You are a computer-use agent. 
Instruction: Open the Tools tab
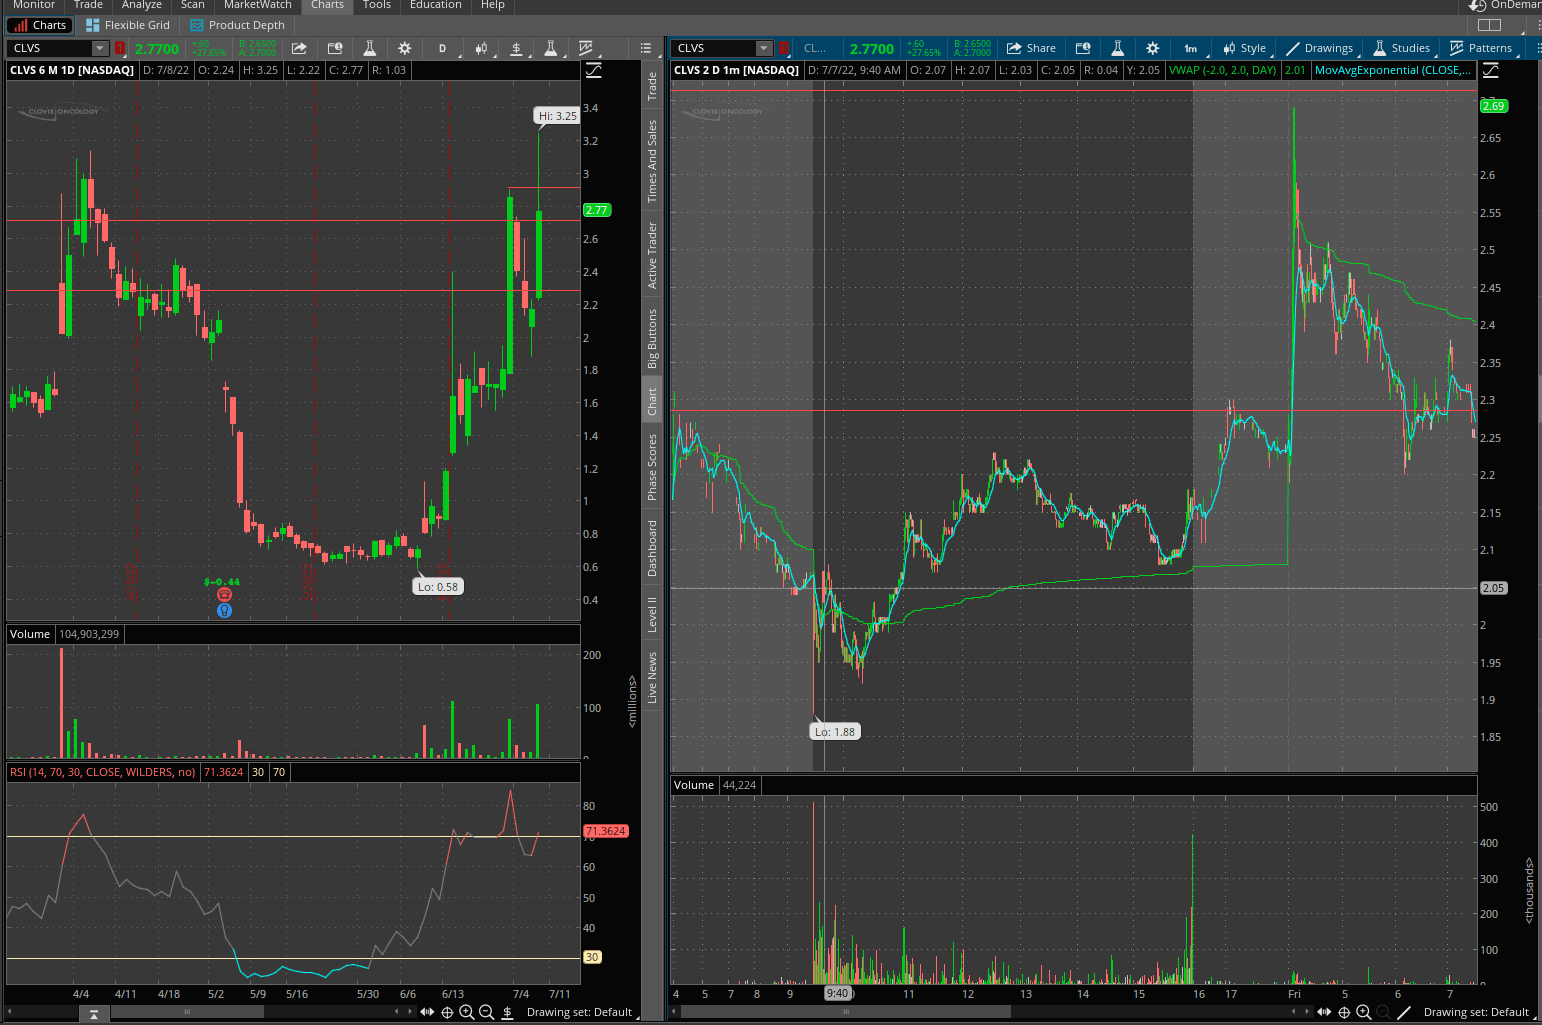click(x=377, y=5)
